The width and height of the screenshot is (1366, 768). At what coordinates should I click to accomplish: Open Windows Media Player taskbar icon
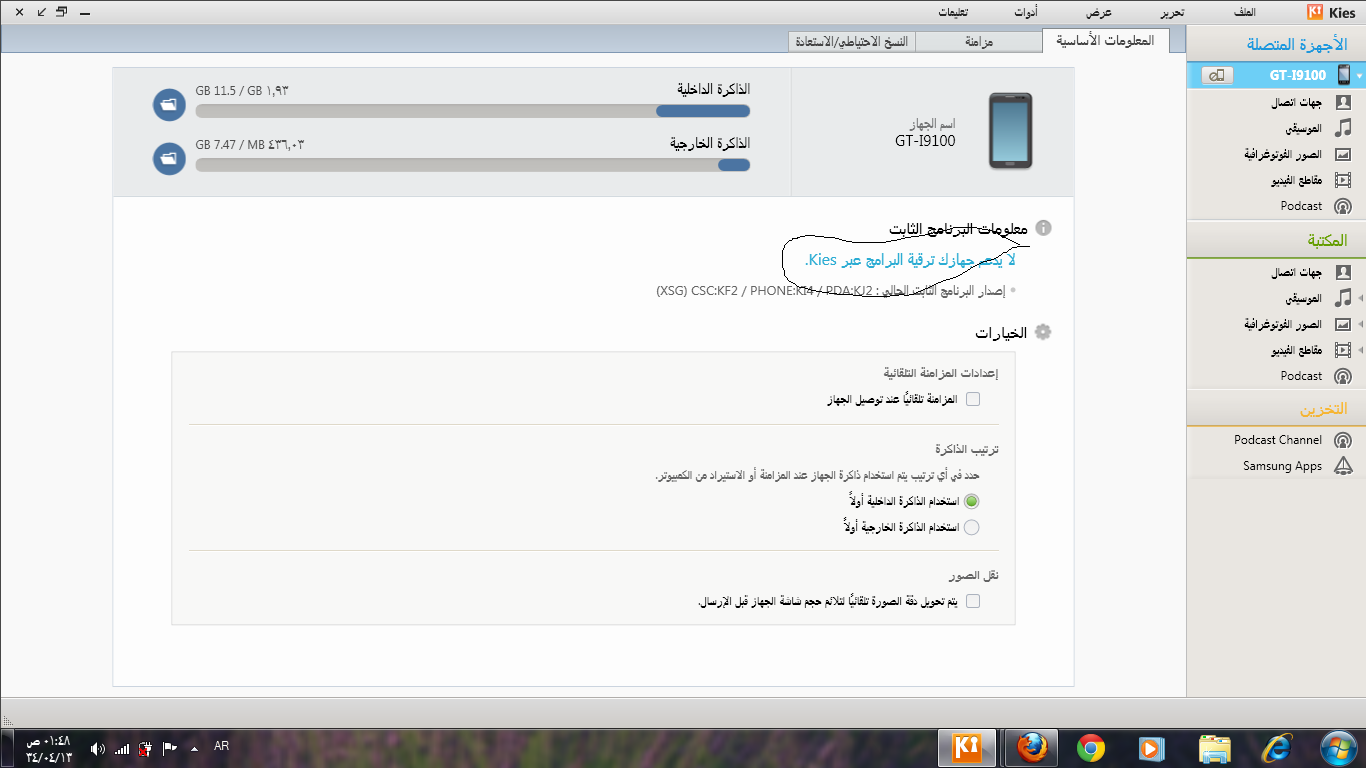[x=1151, y=747]
